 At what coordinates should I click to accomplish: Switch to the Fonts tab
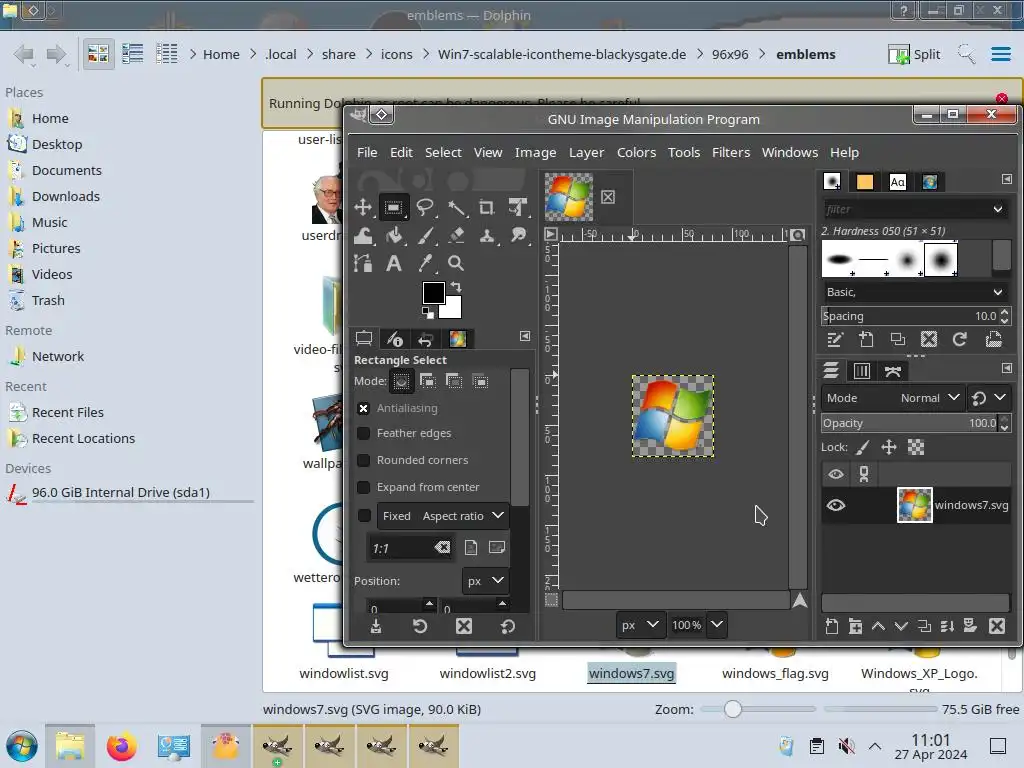pos(897,182)
